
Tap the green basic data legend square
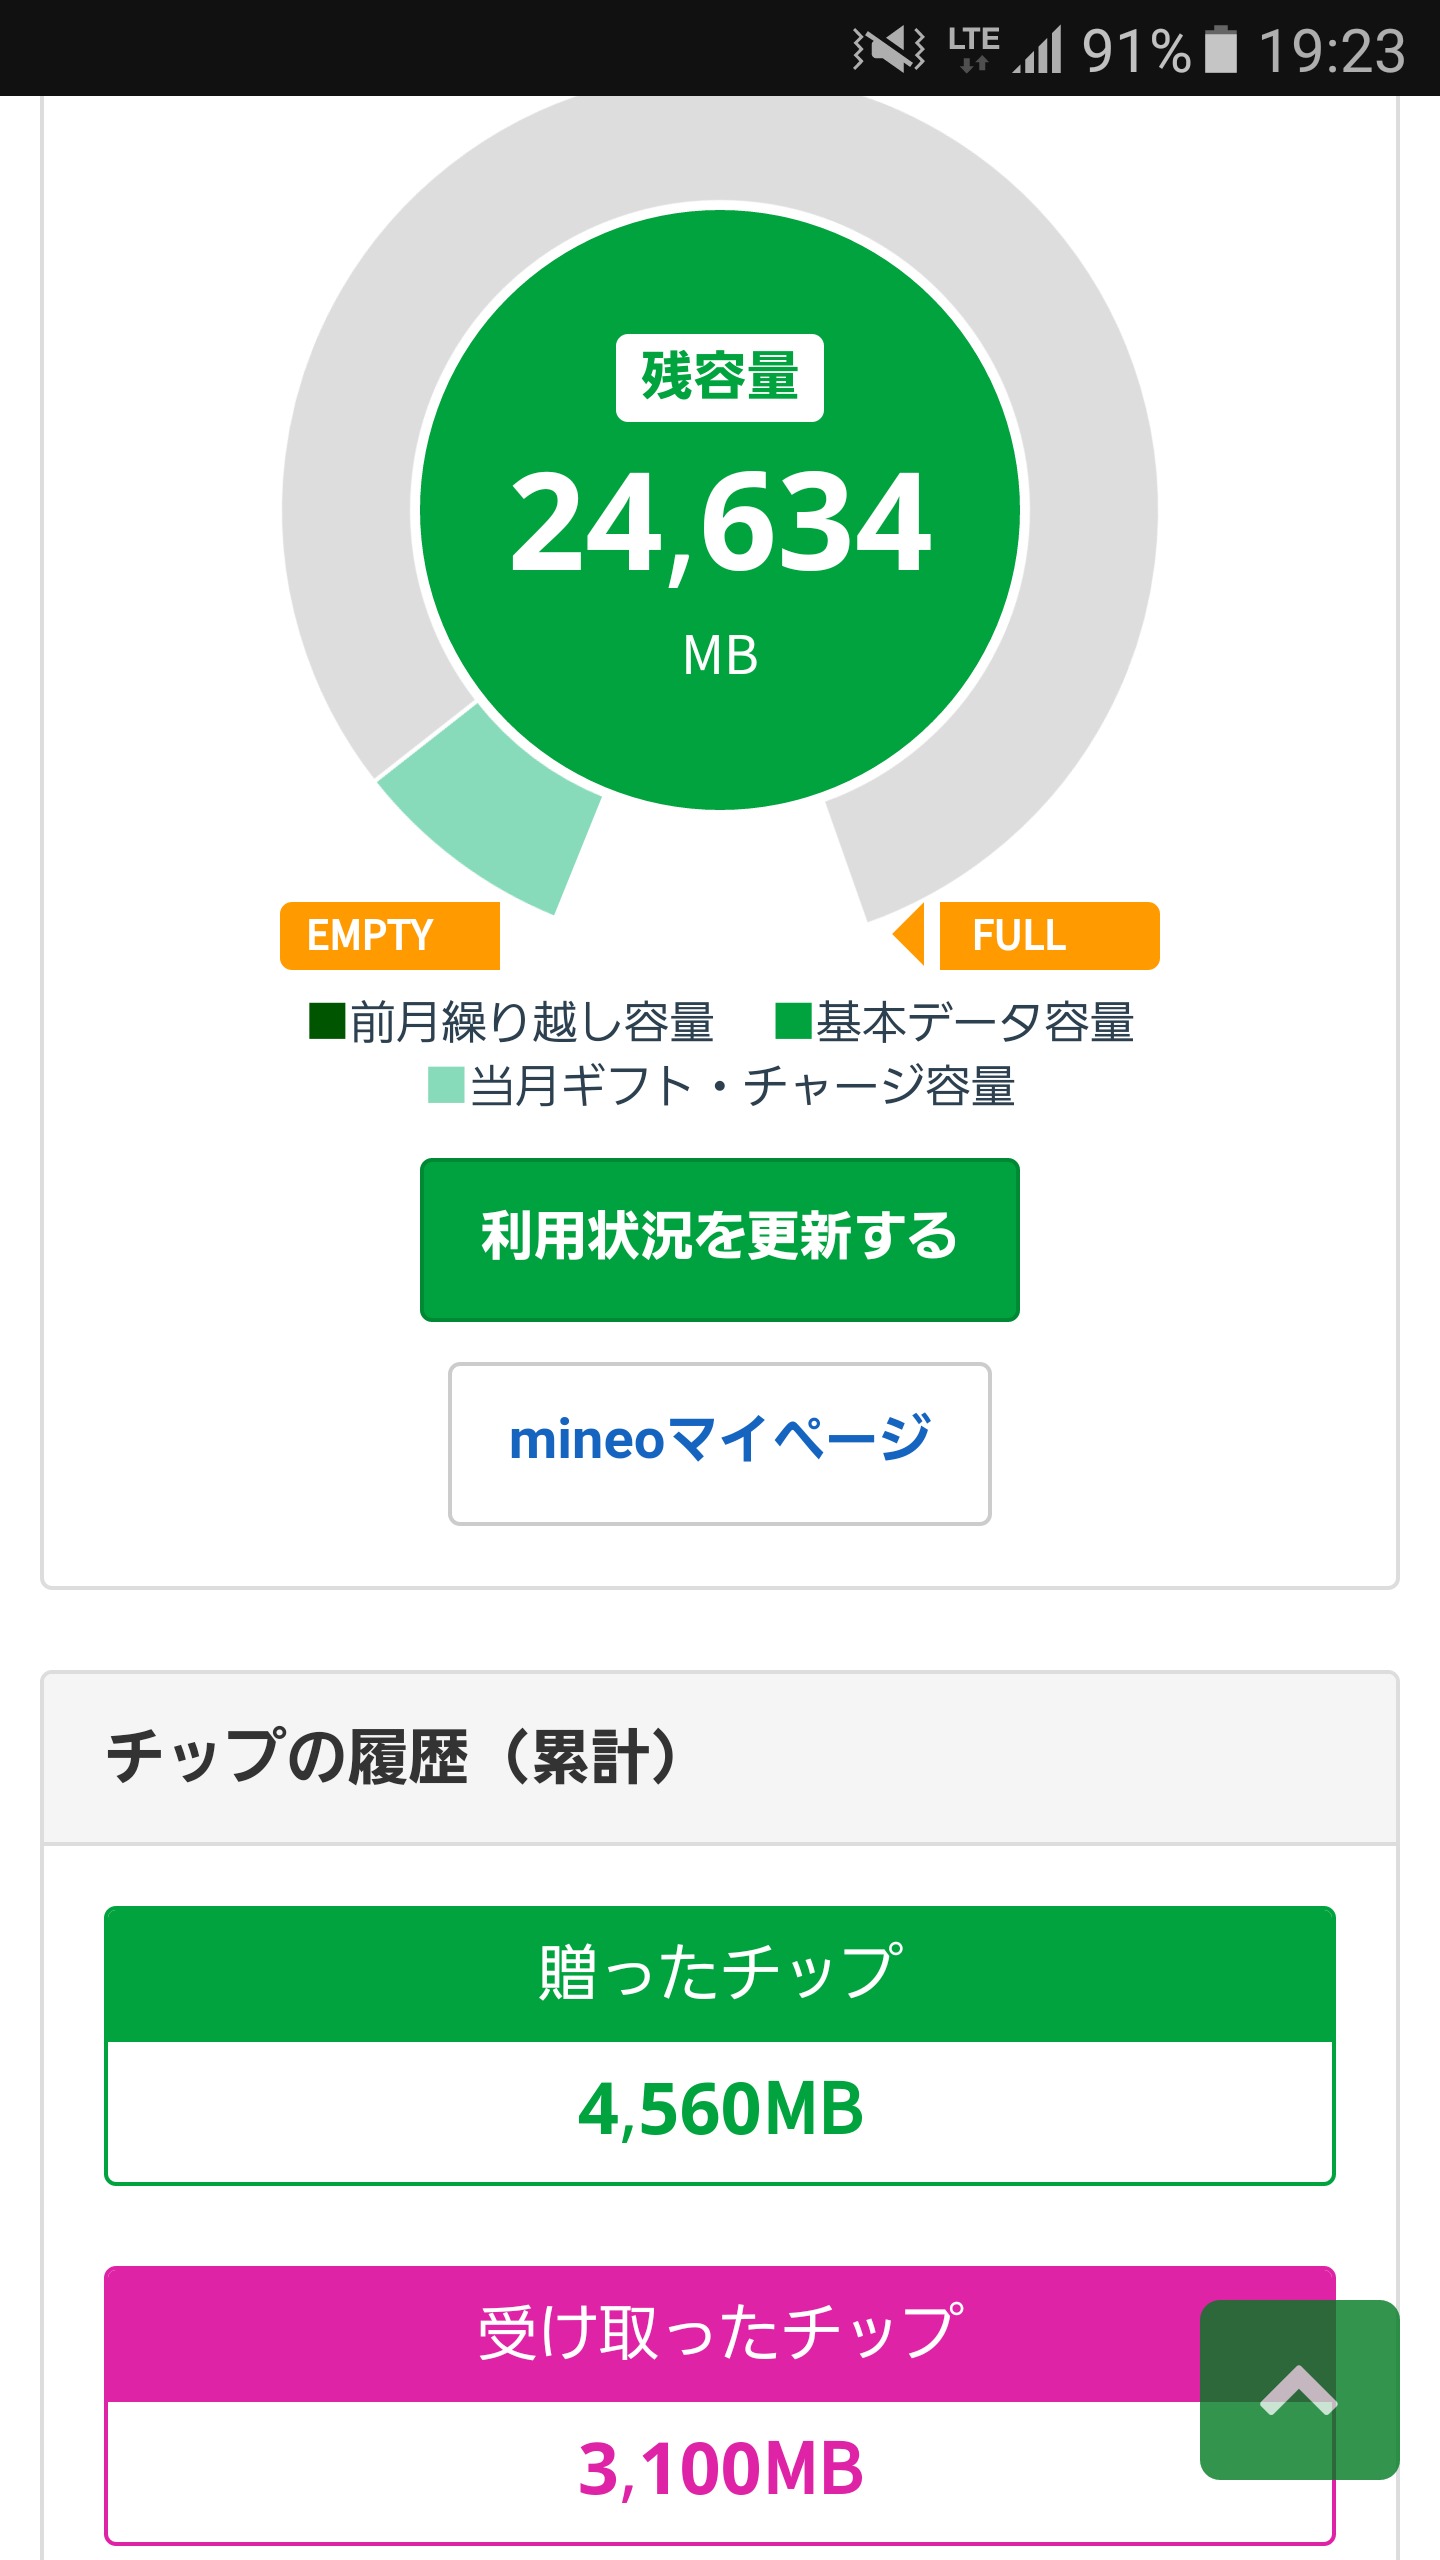793,1022
